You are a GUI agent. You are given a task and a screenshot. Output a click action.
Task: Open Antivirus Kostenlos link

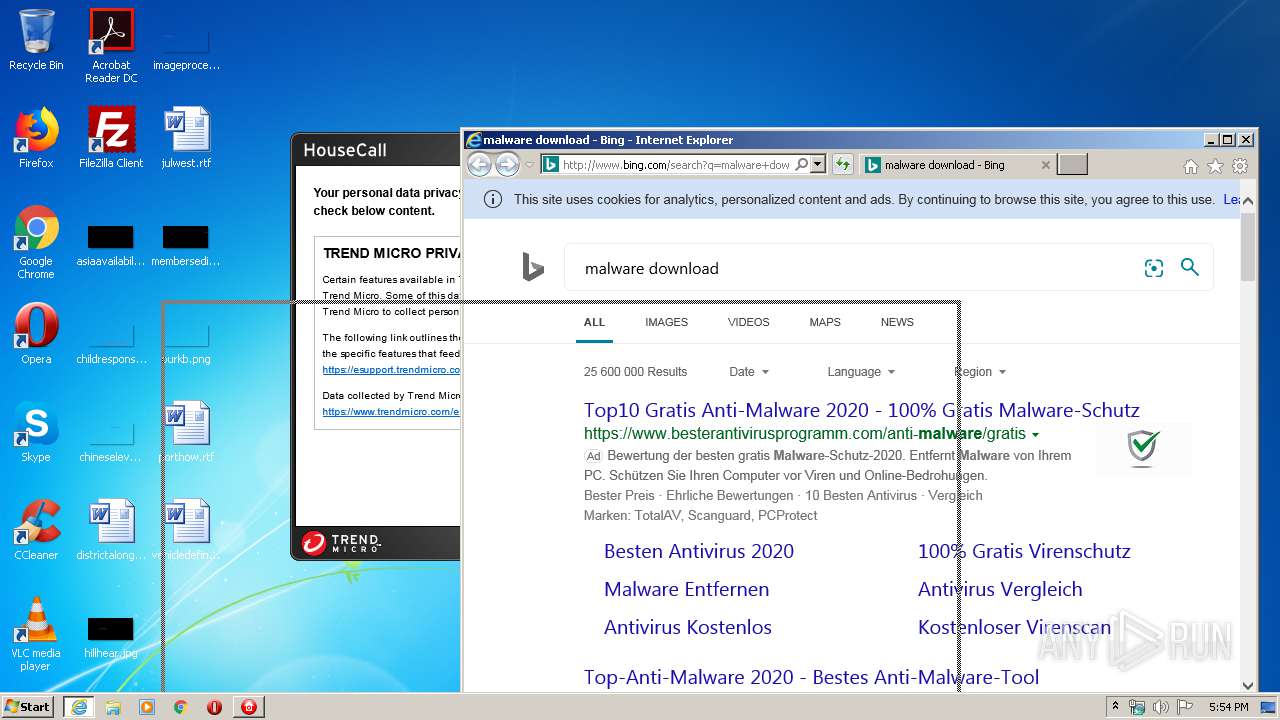tap(688, 627)
